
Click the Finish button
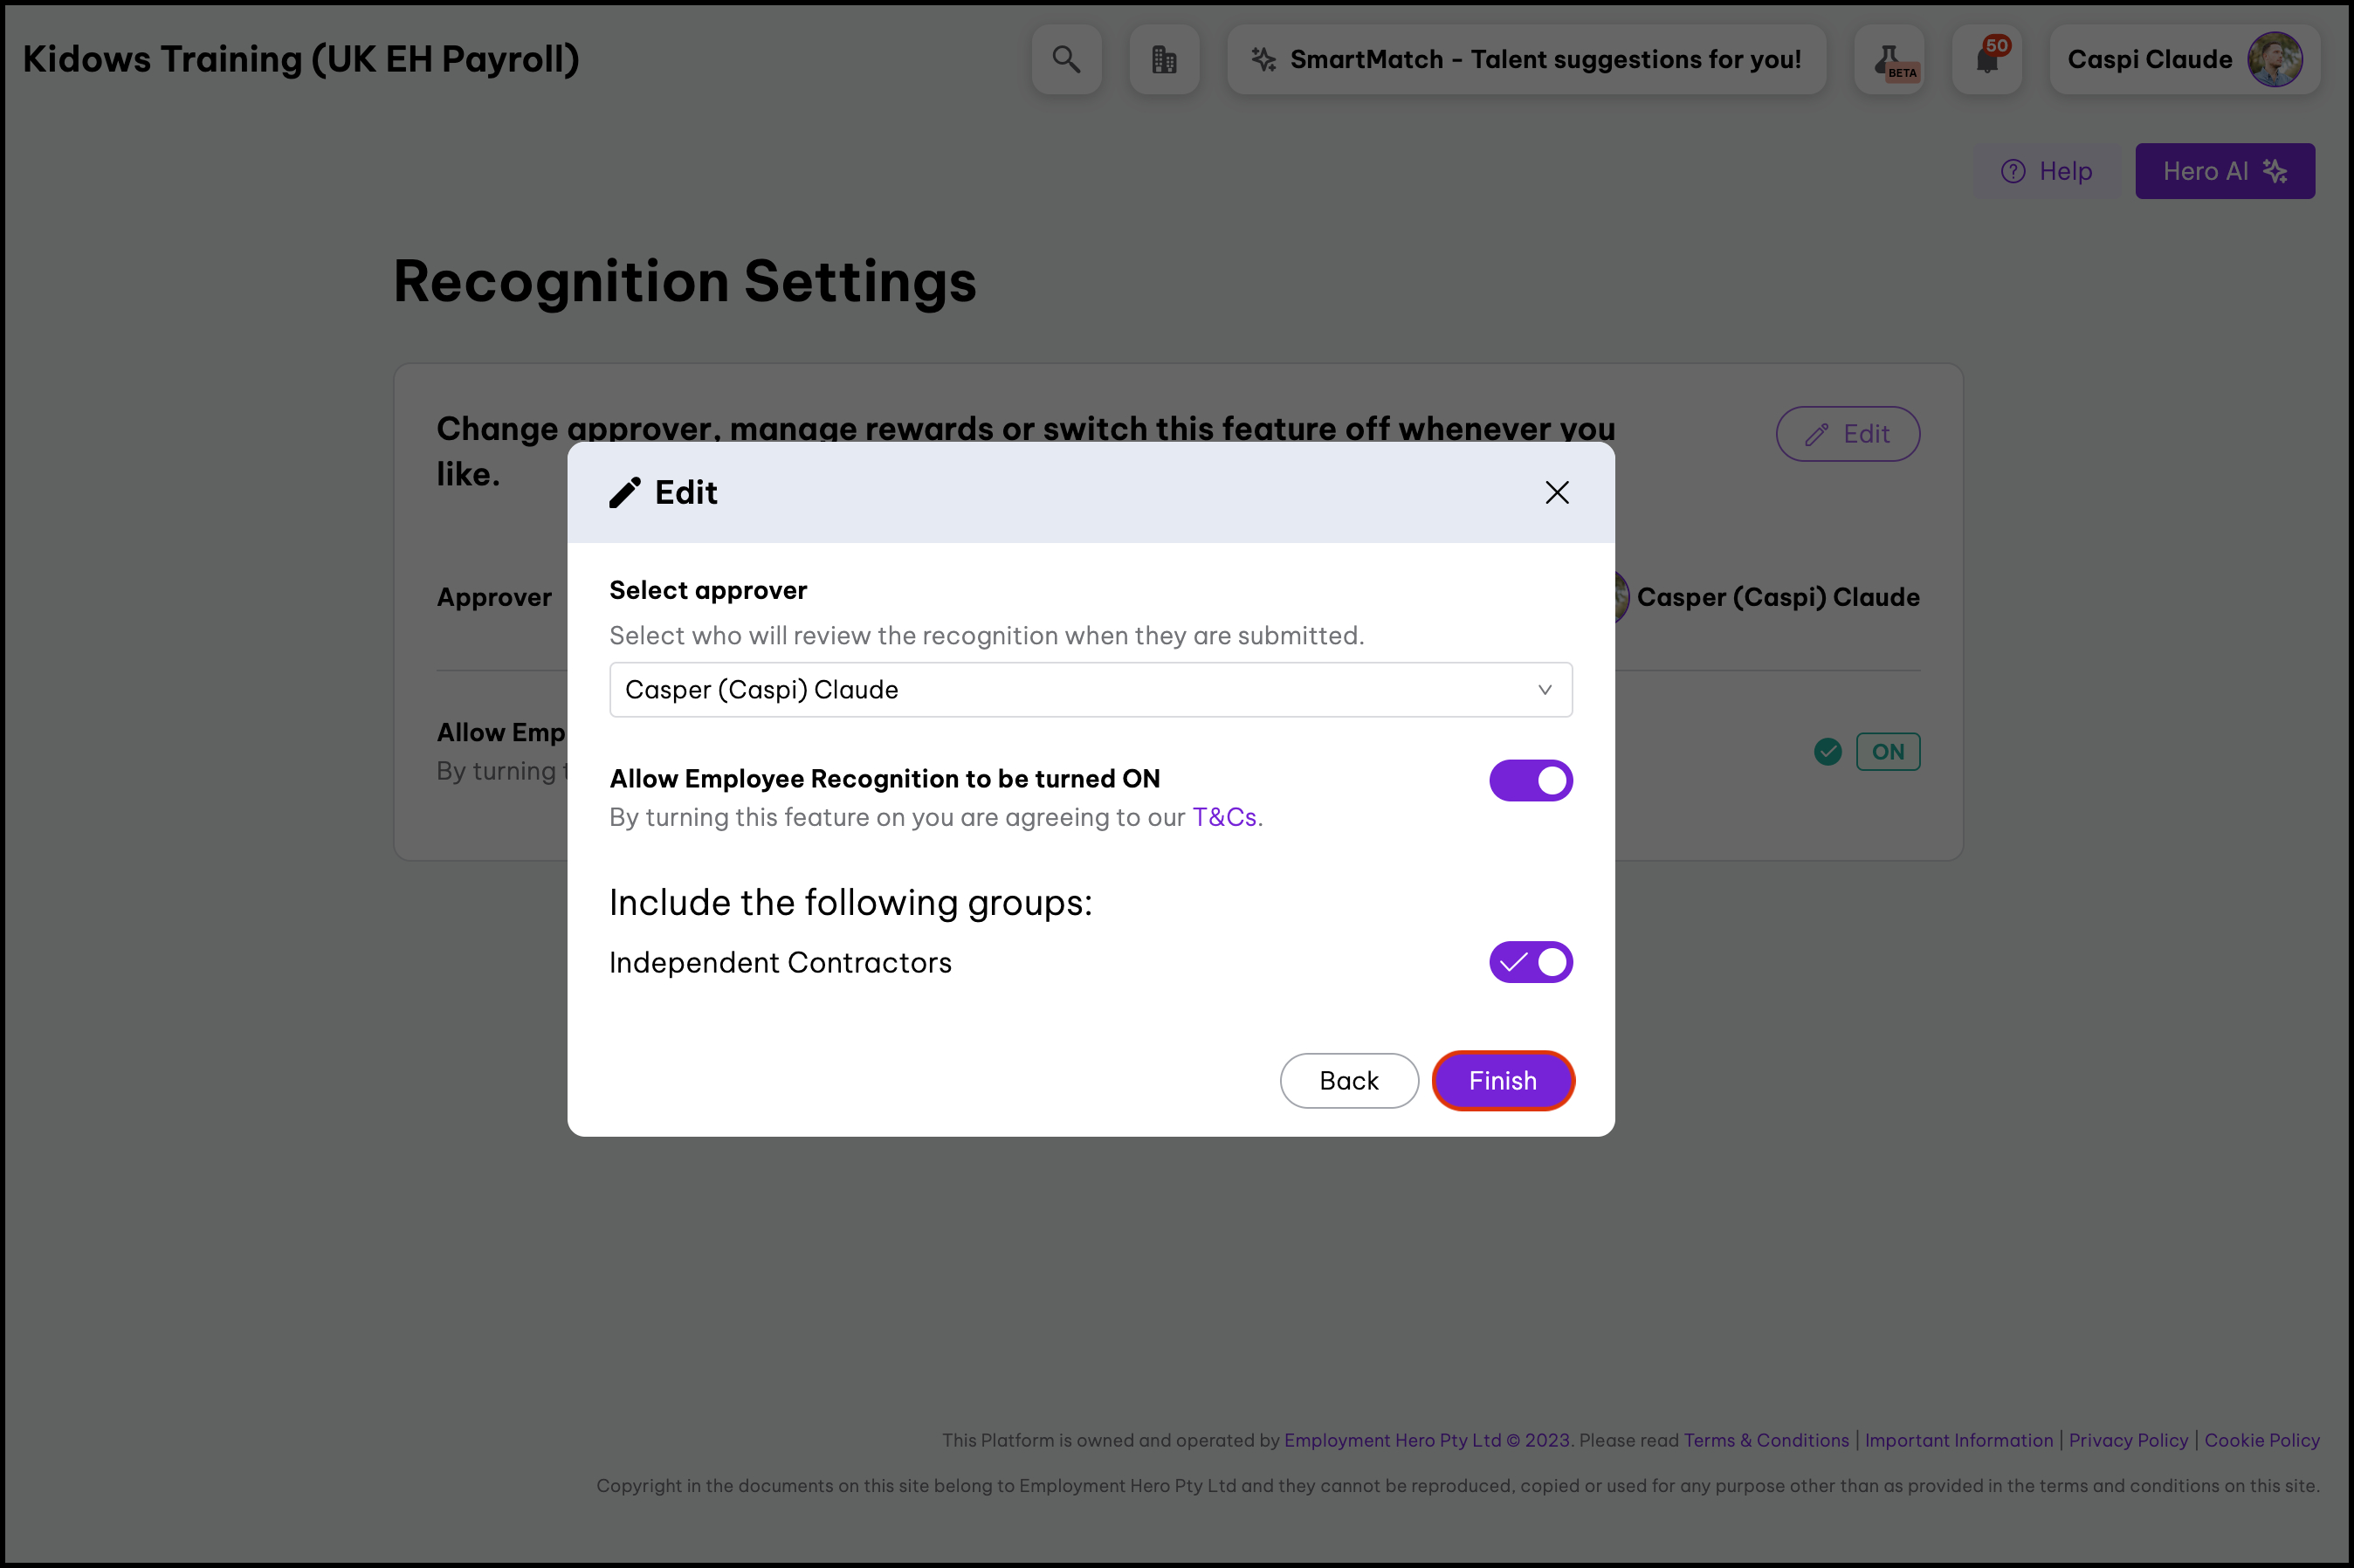pyautogui.click(x=1503, y=1081)
